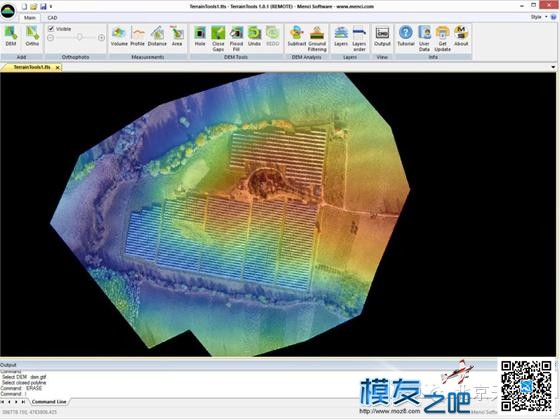Select the Volume measurement tool

119,36
